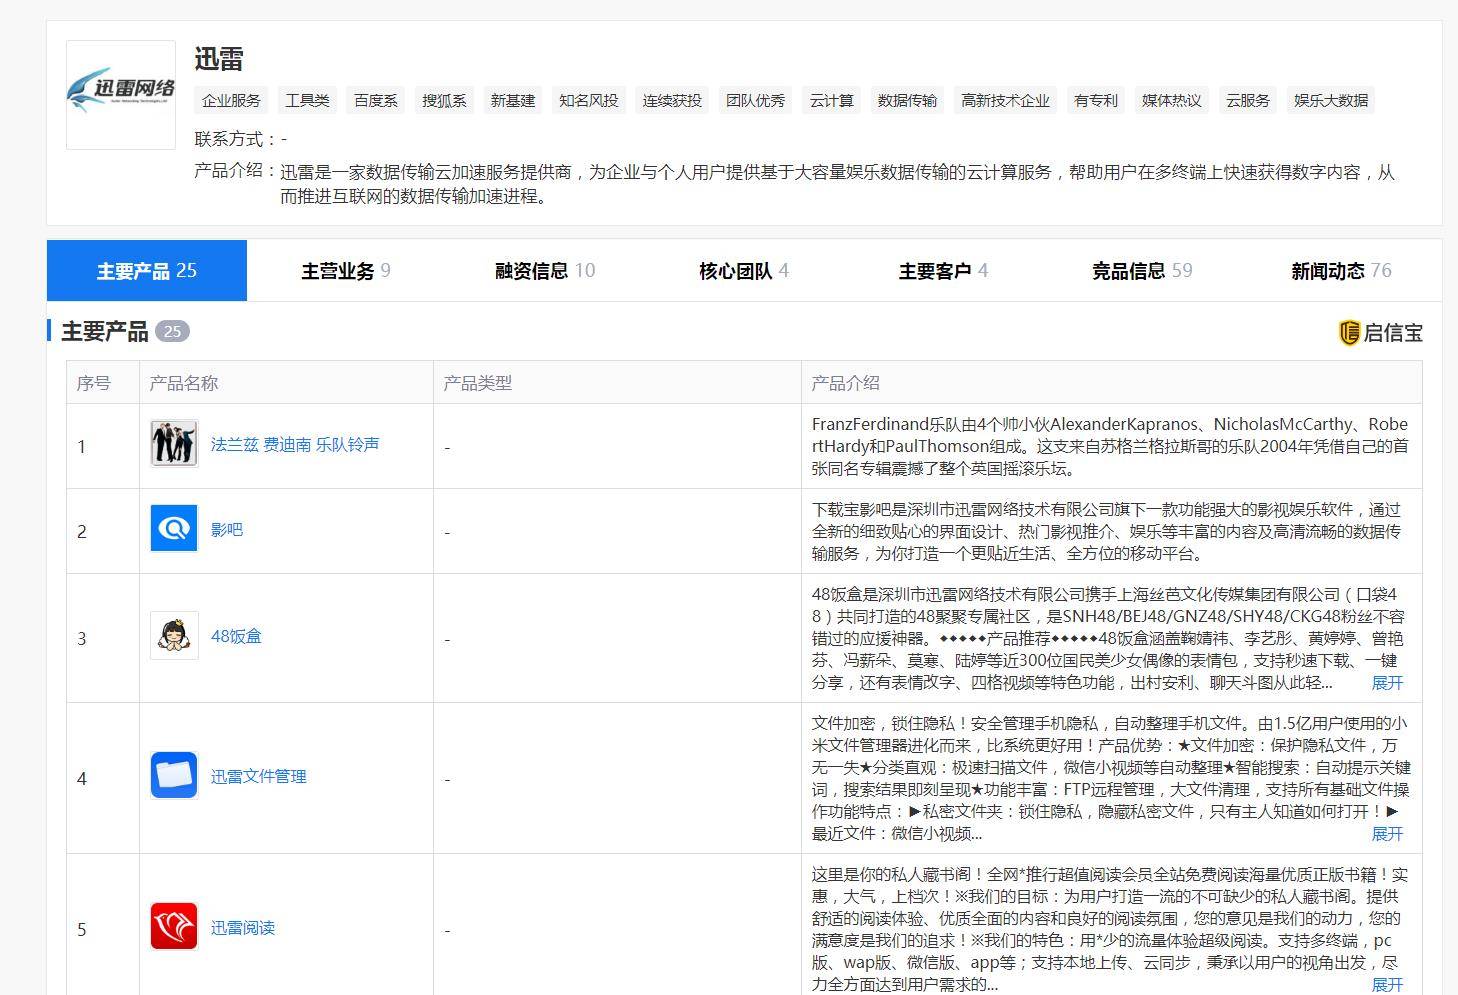Image resolution: width=1458 pixels, height=995 pixels.
Task: Open the 融资信息 tab
Action: click(x=545, y=270)
